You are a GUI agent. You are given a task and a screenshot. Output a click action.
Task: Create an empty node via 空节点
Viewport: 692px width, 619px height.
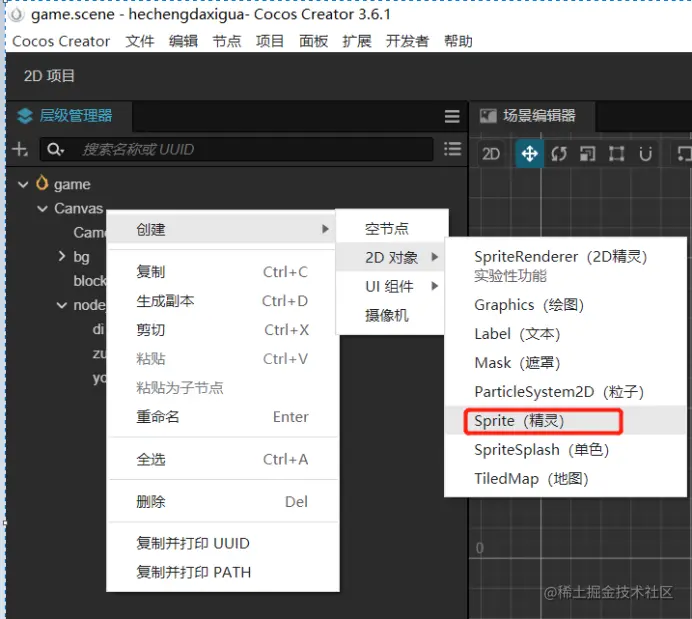[x=392, y=229]
